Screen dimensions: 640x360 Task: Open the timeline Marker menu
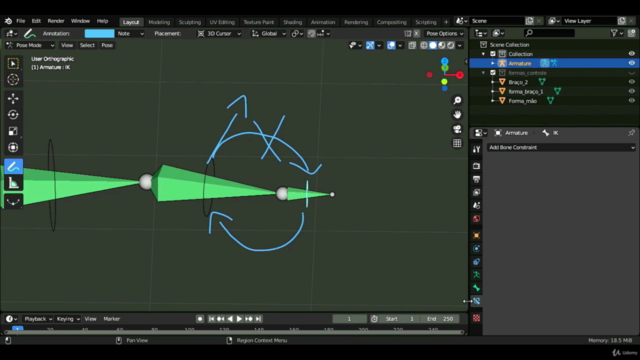(111, 319)
